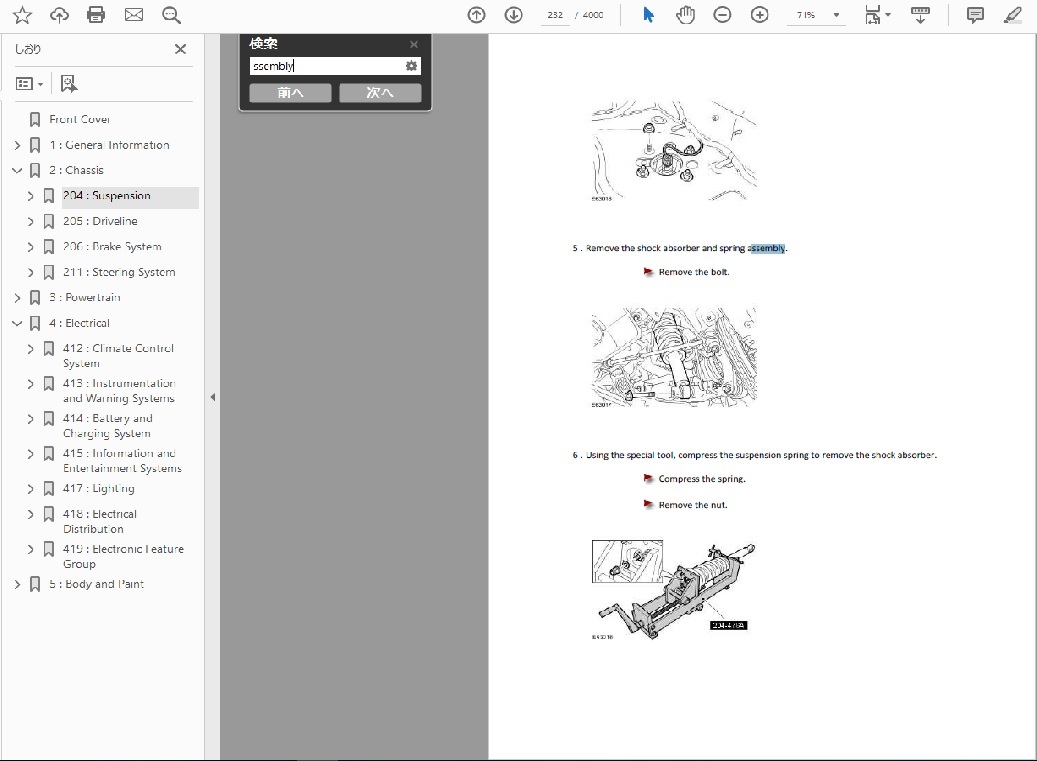The image size is (1037, 761).
Task: Select 3 : Powertrain bookmark text
Action: (85, 298)
